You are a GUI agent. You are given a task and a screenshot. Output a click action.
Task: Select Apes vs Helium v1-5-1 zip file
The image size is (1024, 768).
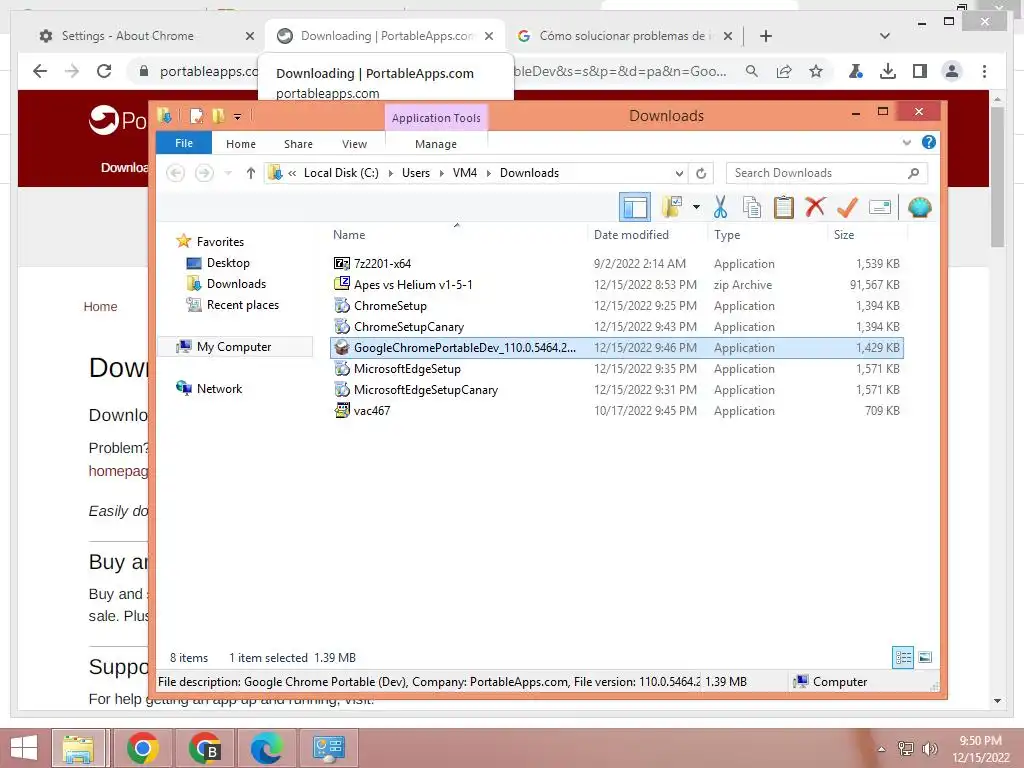(x=413, y=285)
